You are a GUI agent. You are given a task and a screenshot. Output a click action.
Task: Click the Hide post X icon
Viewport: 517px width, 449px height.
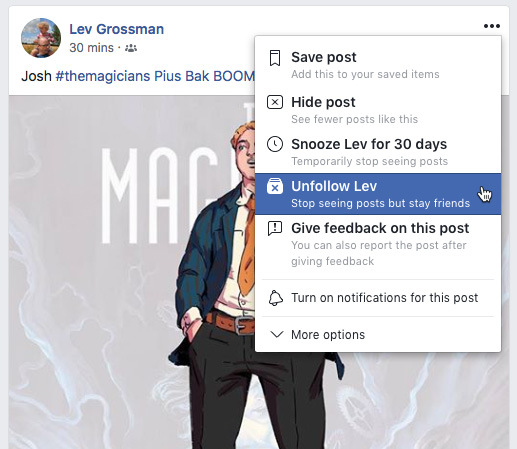(x=275, y=102)
